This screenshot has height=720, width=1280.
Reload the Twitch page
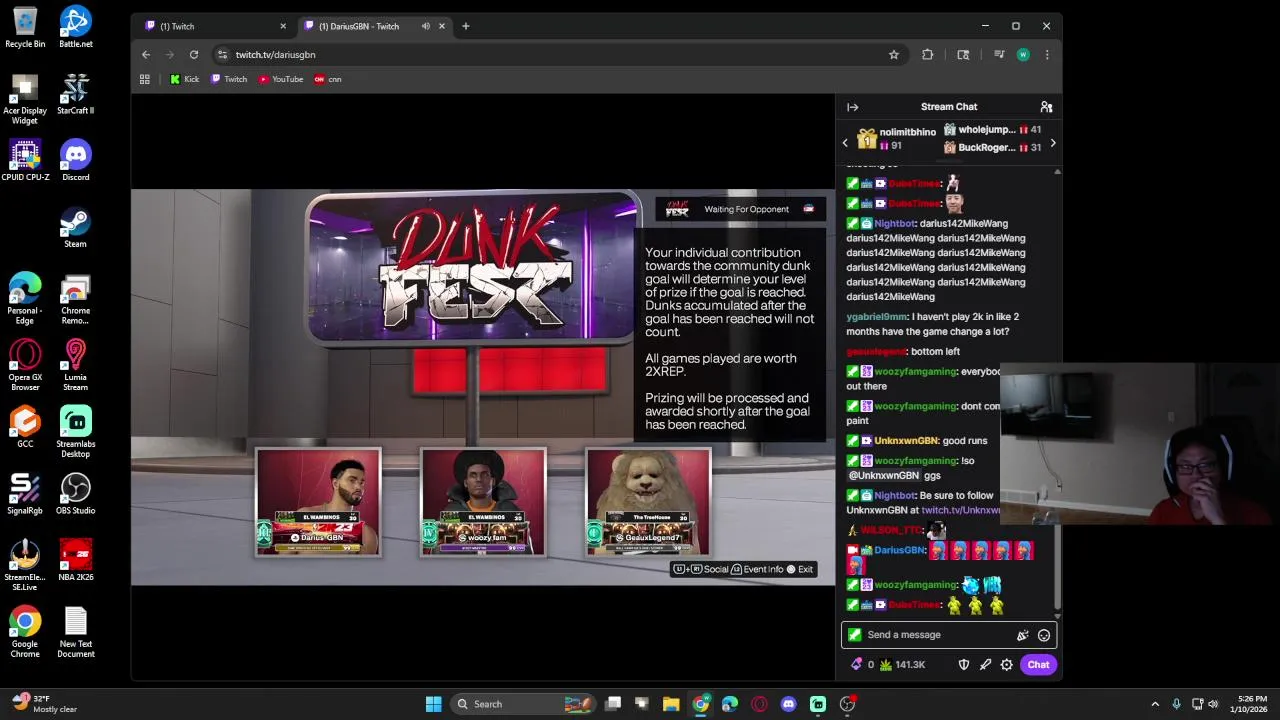coord(194,55)
